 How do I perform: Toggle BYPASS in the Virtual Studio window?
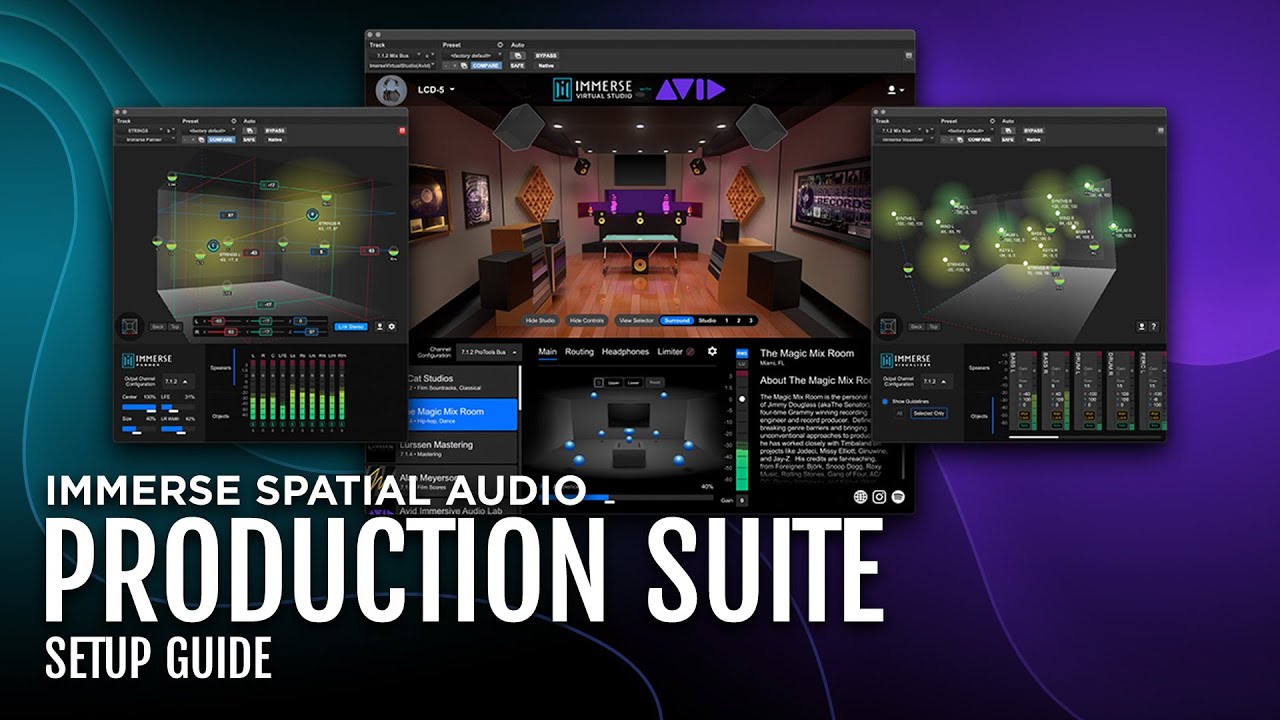coord(546,55)
